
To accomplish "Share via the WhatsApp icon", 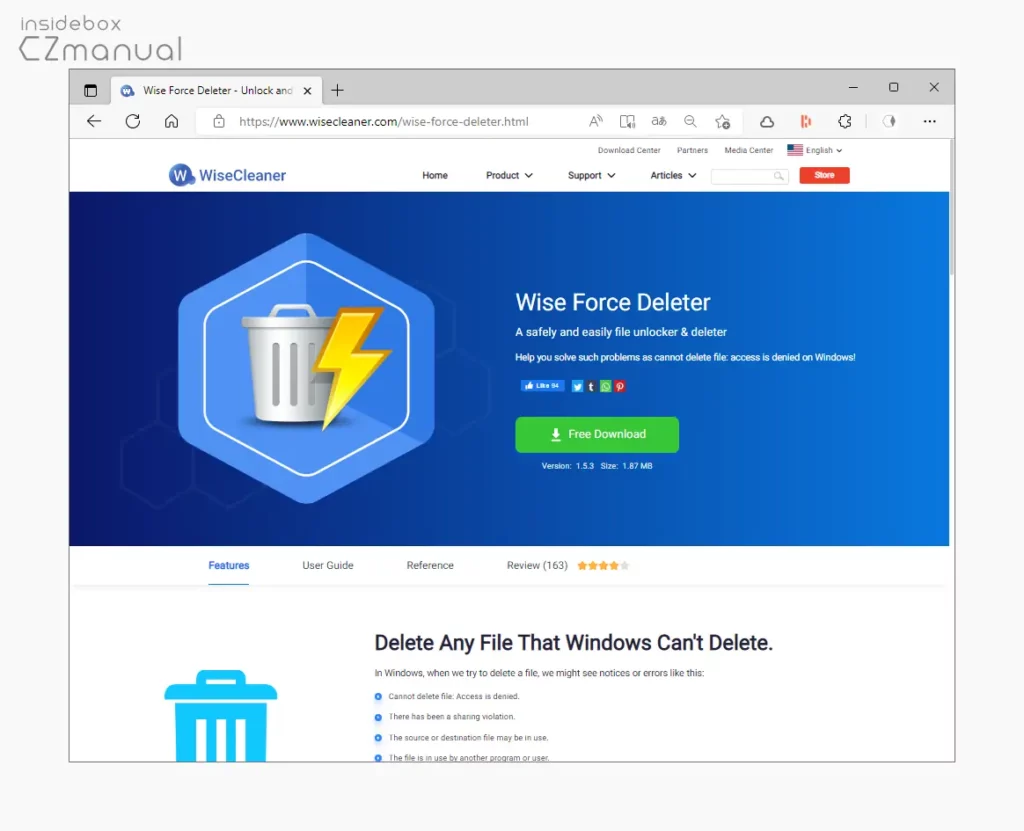I will tap(605, 386).
